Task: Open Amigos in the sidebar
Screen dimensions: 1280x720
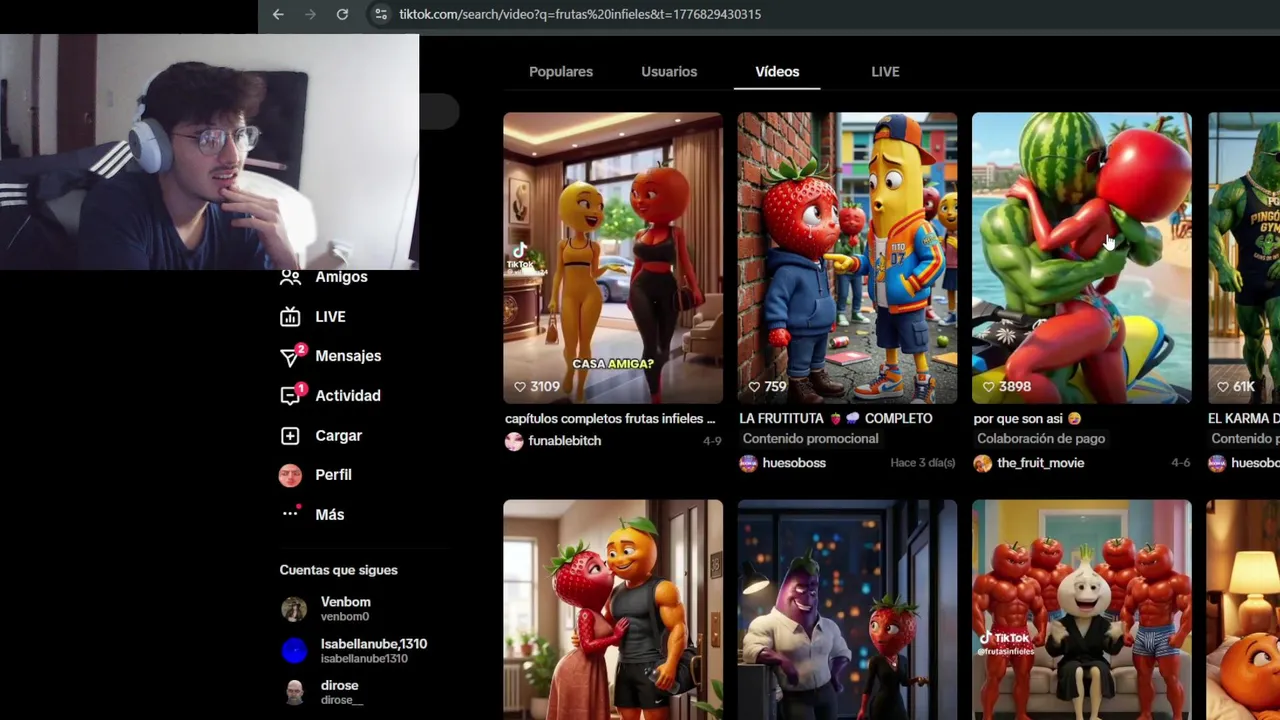Action: click(341, 277)
